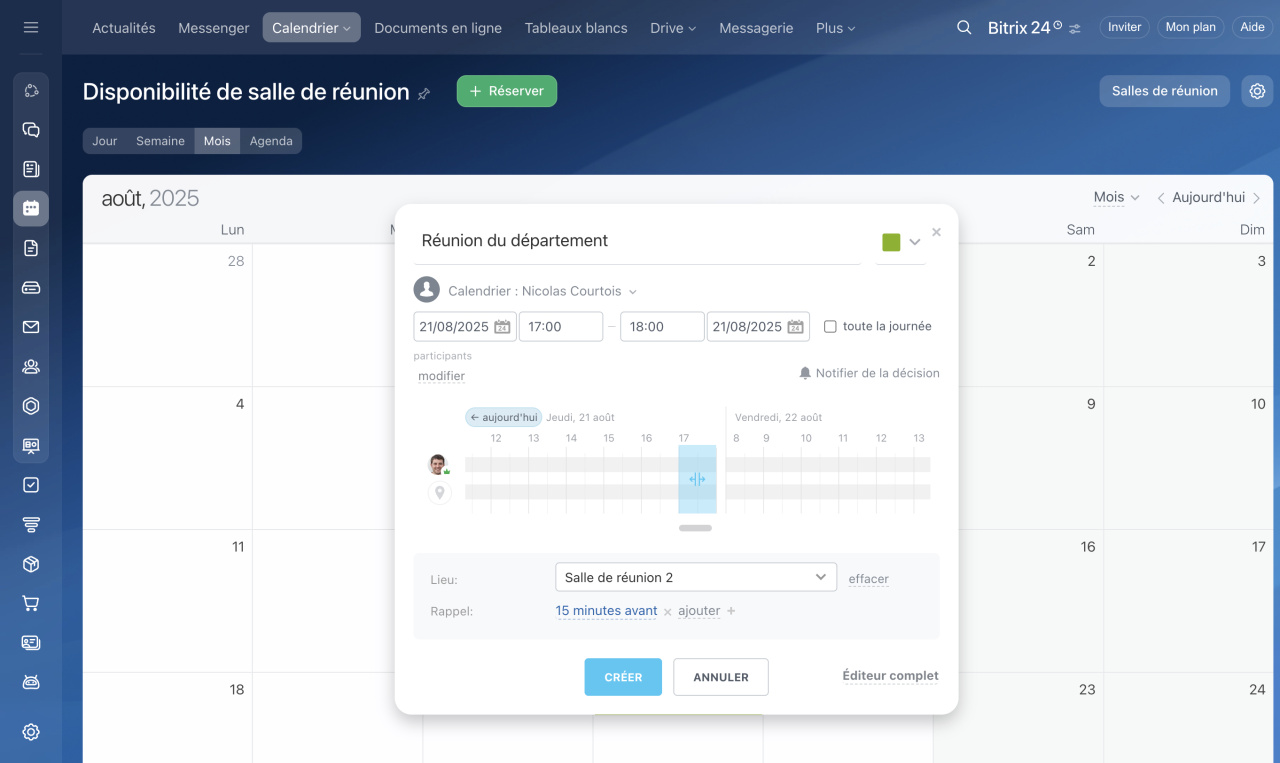Viewport: 1280px width, 763px height.
Task: Expand the Calendrier tab dropdown
Action: (347, 29)
